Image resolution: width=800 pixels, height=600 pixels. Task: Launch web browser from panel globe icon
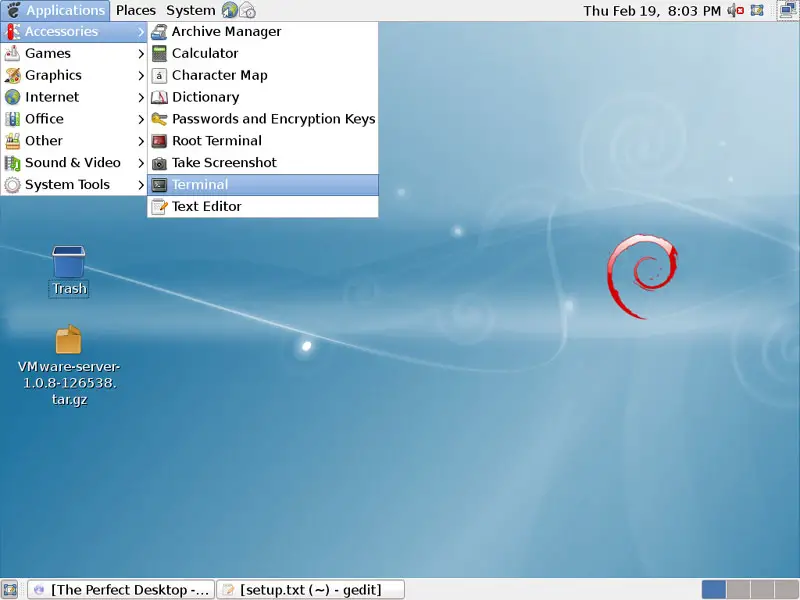(x=230, y=10)
